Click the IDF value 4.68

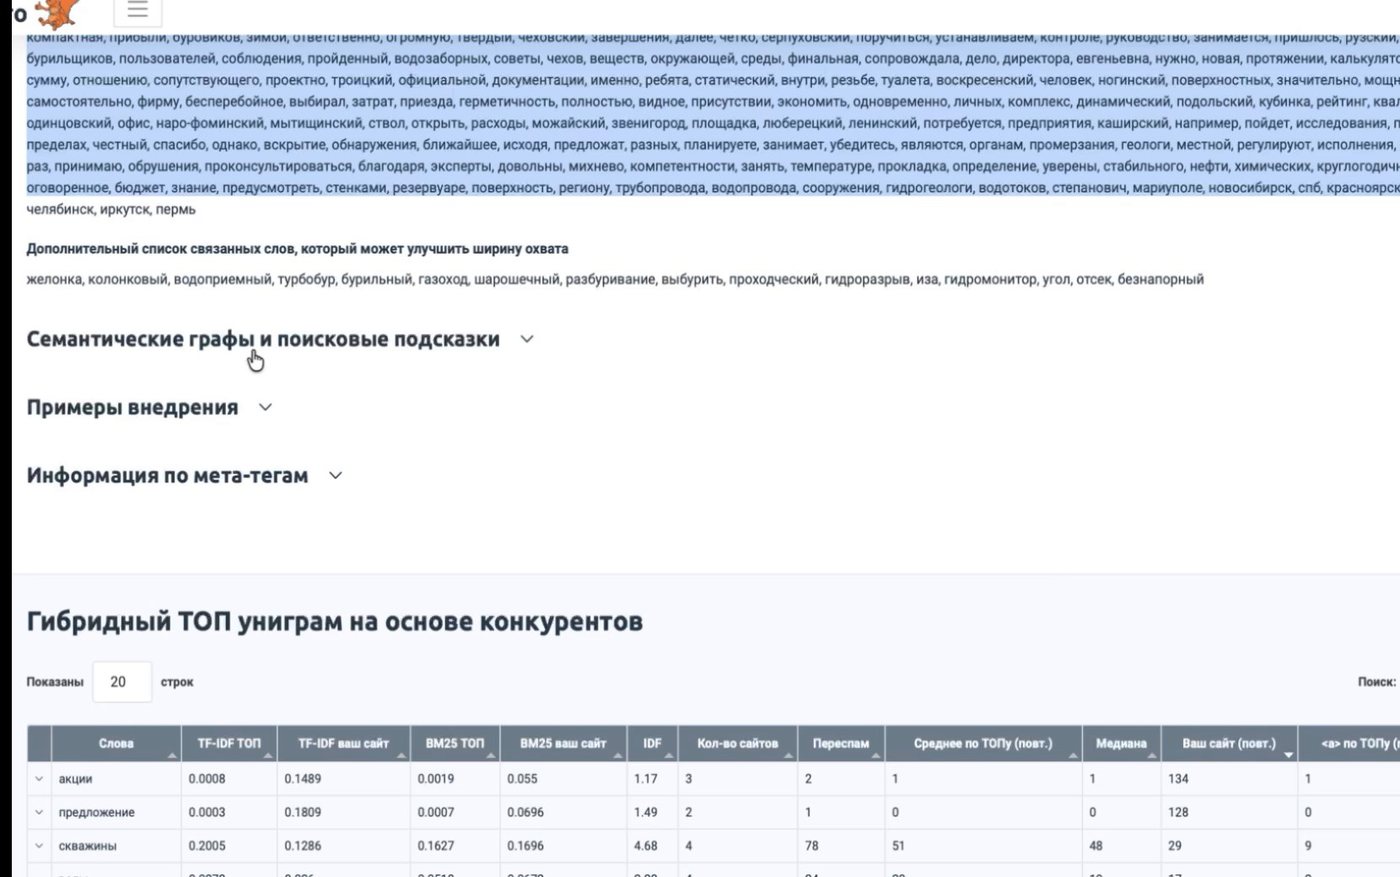tap(646, 846)
